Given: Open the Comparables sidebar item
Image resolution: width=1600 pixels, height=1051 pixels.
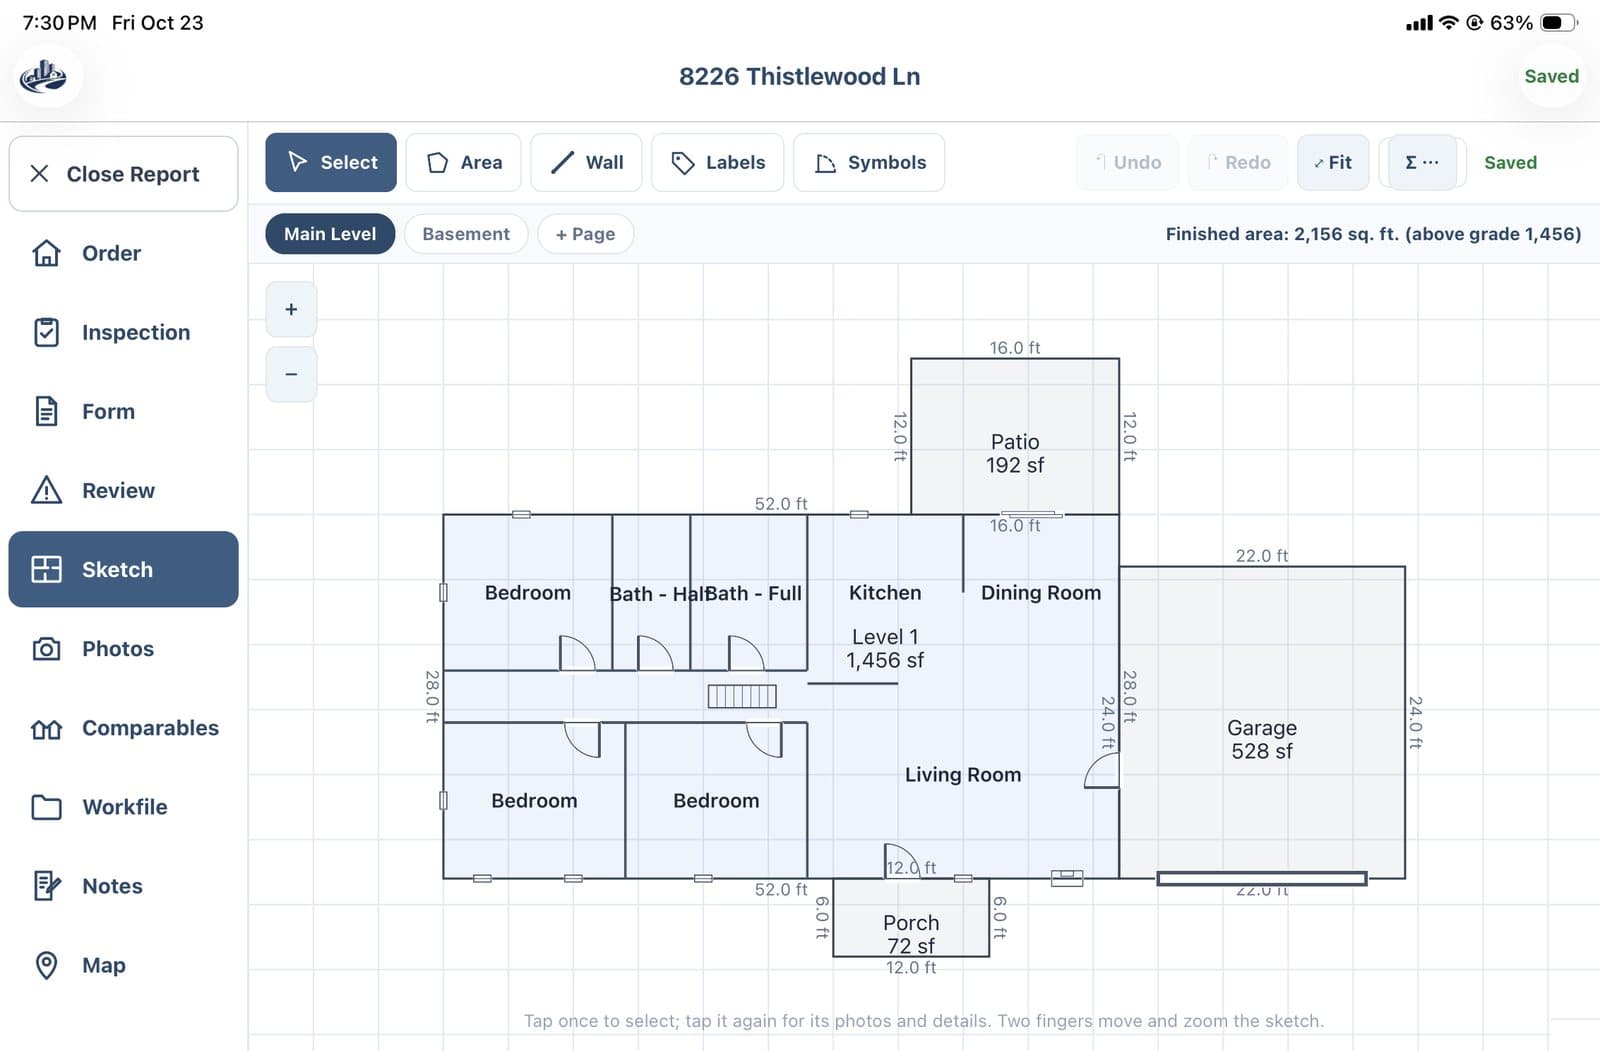Looking at the screenshot, I should click(123, 728).
